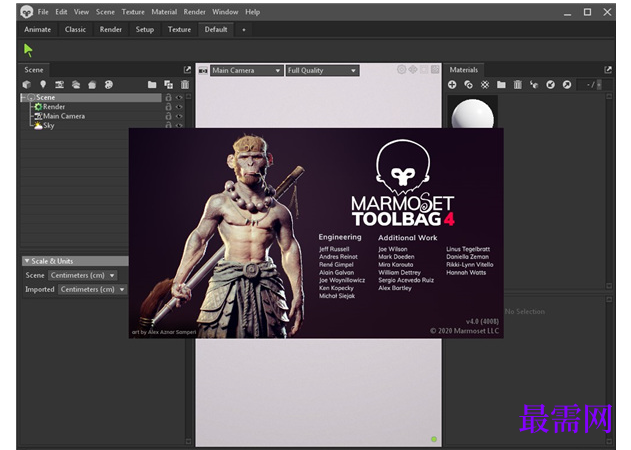Viewport: 631px width, 450px height.
Task: Add a new sky object icon
Action: (76, 85)
